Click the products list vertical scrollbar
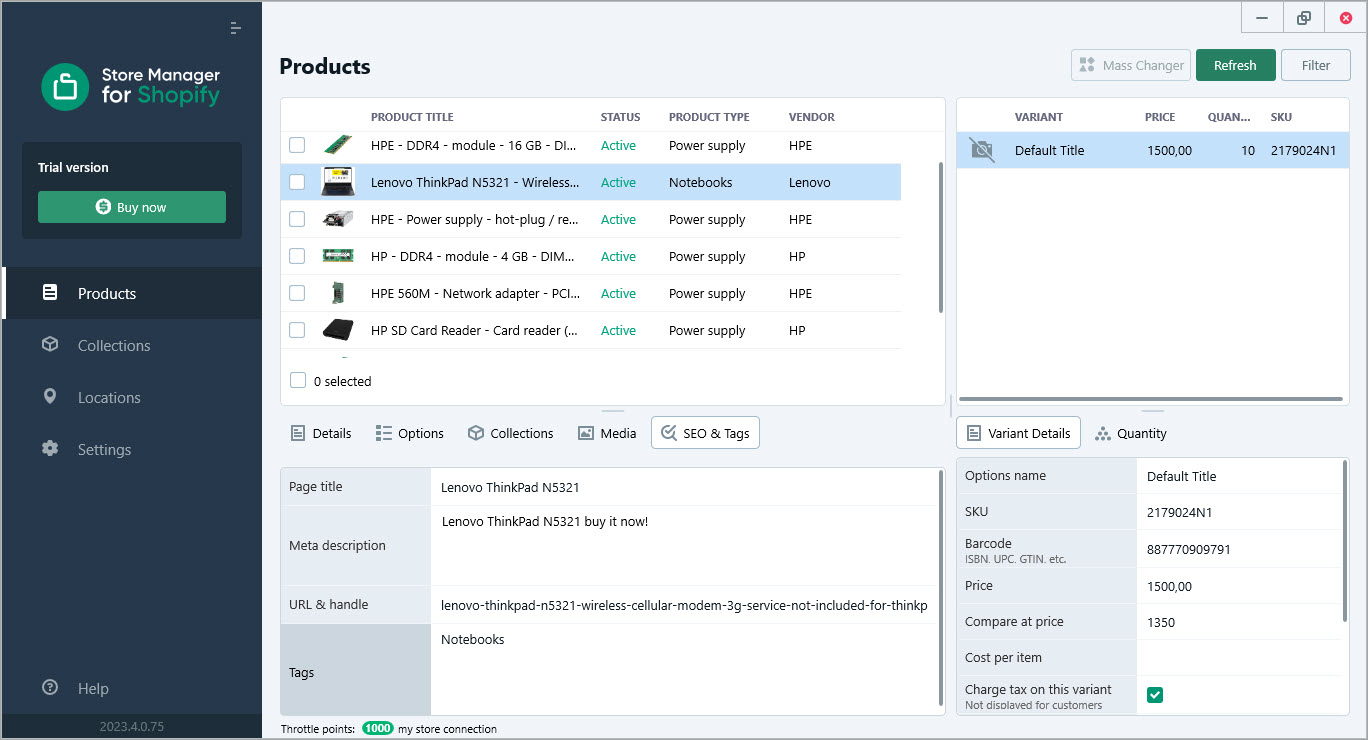This screenshot has width=1368, height=740. 940,238
